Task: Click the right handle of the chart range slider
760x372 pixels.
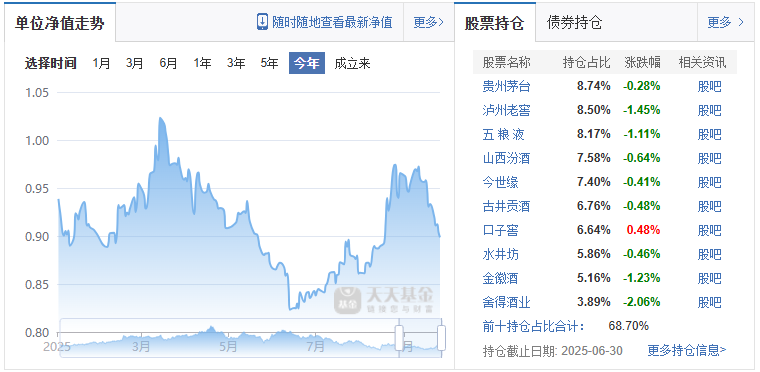Action: click(x=441, y=338)
